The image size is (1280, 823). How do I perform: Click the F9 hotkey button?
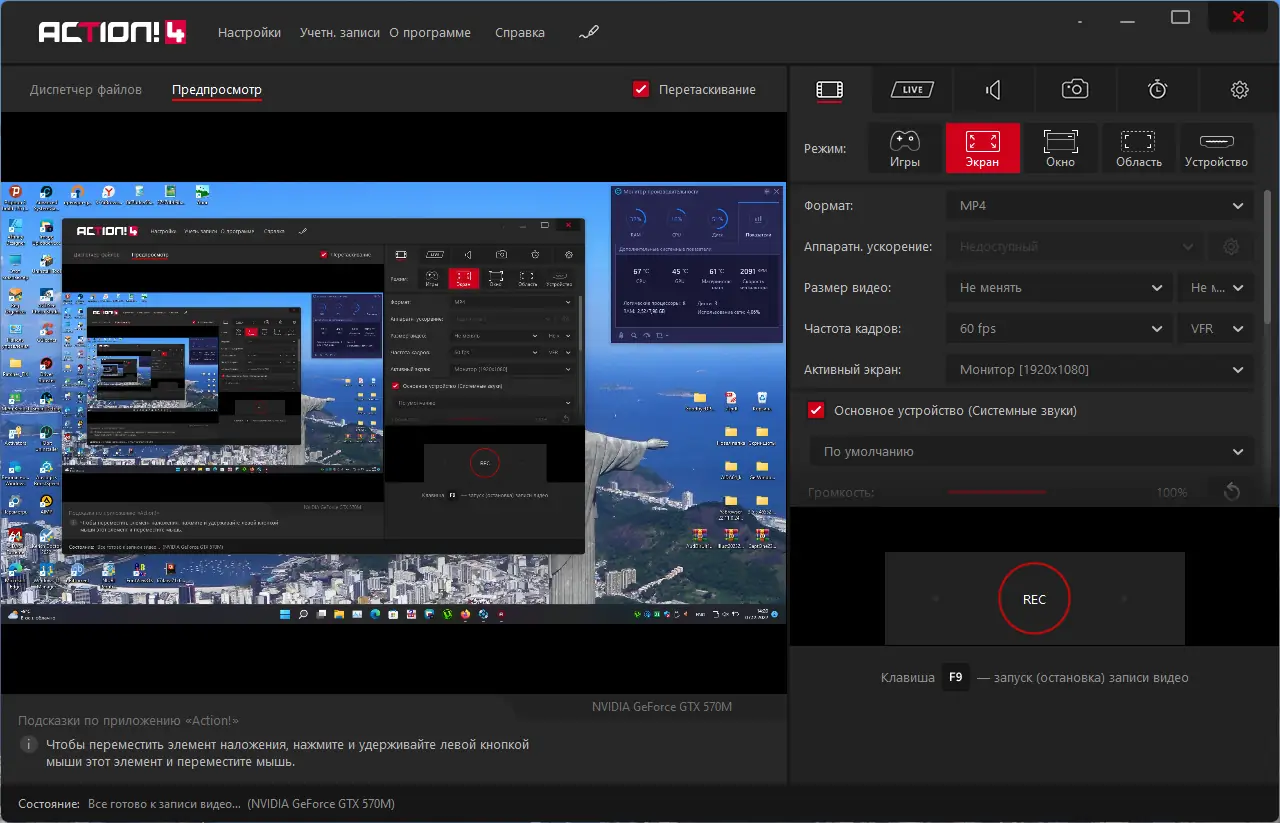955,677
